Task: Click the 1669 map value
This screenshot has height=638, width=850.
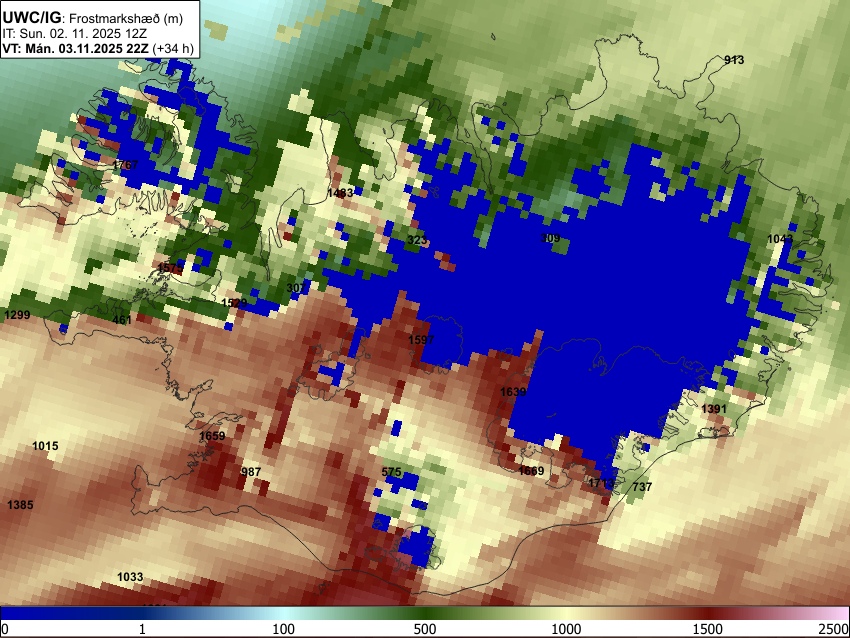Action: click(531, 471)
